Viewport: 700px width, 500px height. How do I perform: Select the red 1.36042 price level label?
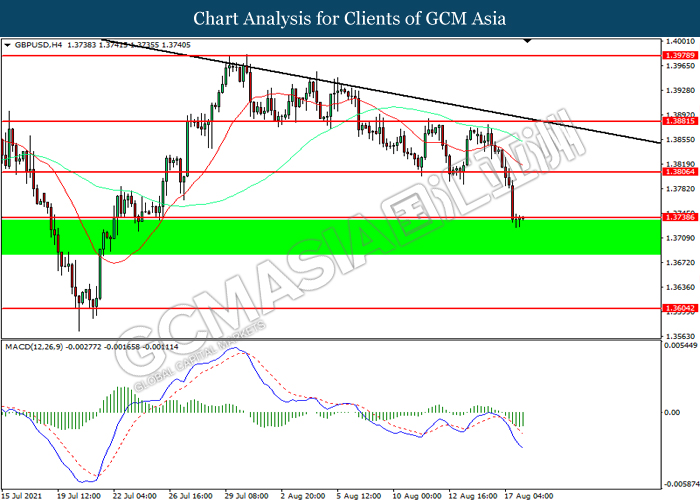point(680,308)
